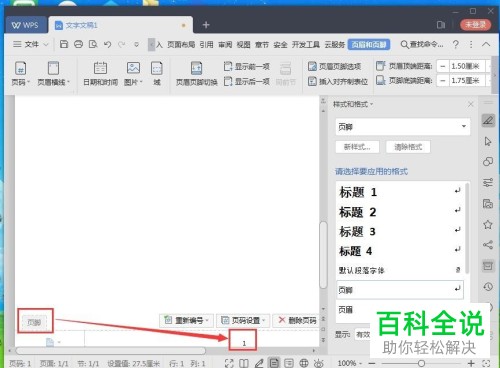This screenshot has height=368, width=500.
Task: Click the 域 field icon in ribbon
Action: (157, 74)
